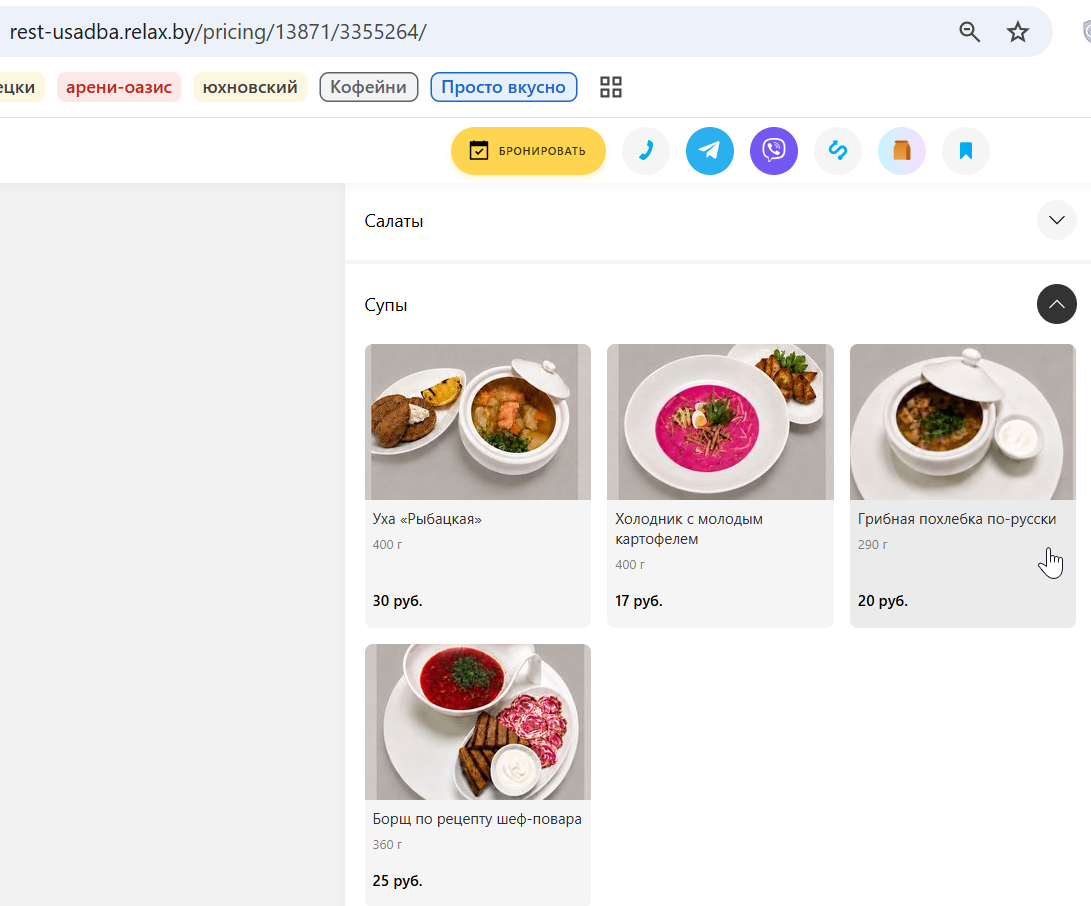Click the phone call icon
1091x906 pixels.
click(x=646, y=151)
